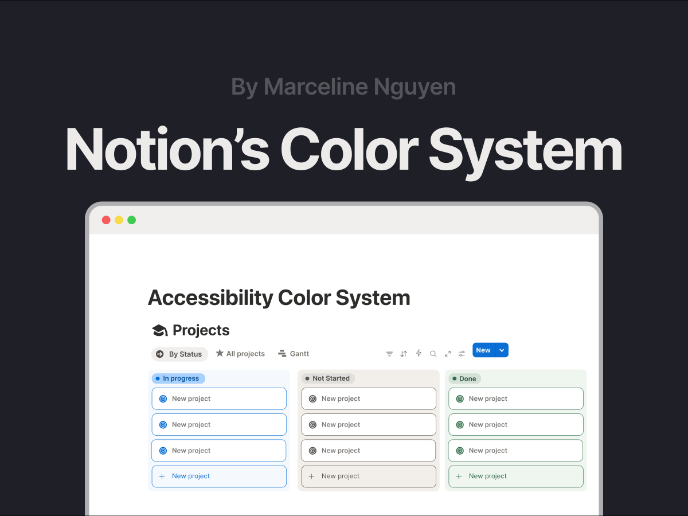The image size is (688, 516).
Task: Add a new project under Done
Action: 516,477
